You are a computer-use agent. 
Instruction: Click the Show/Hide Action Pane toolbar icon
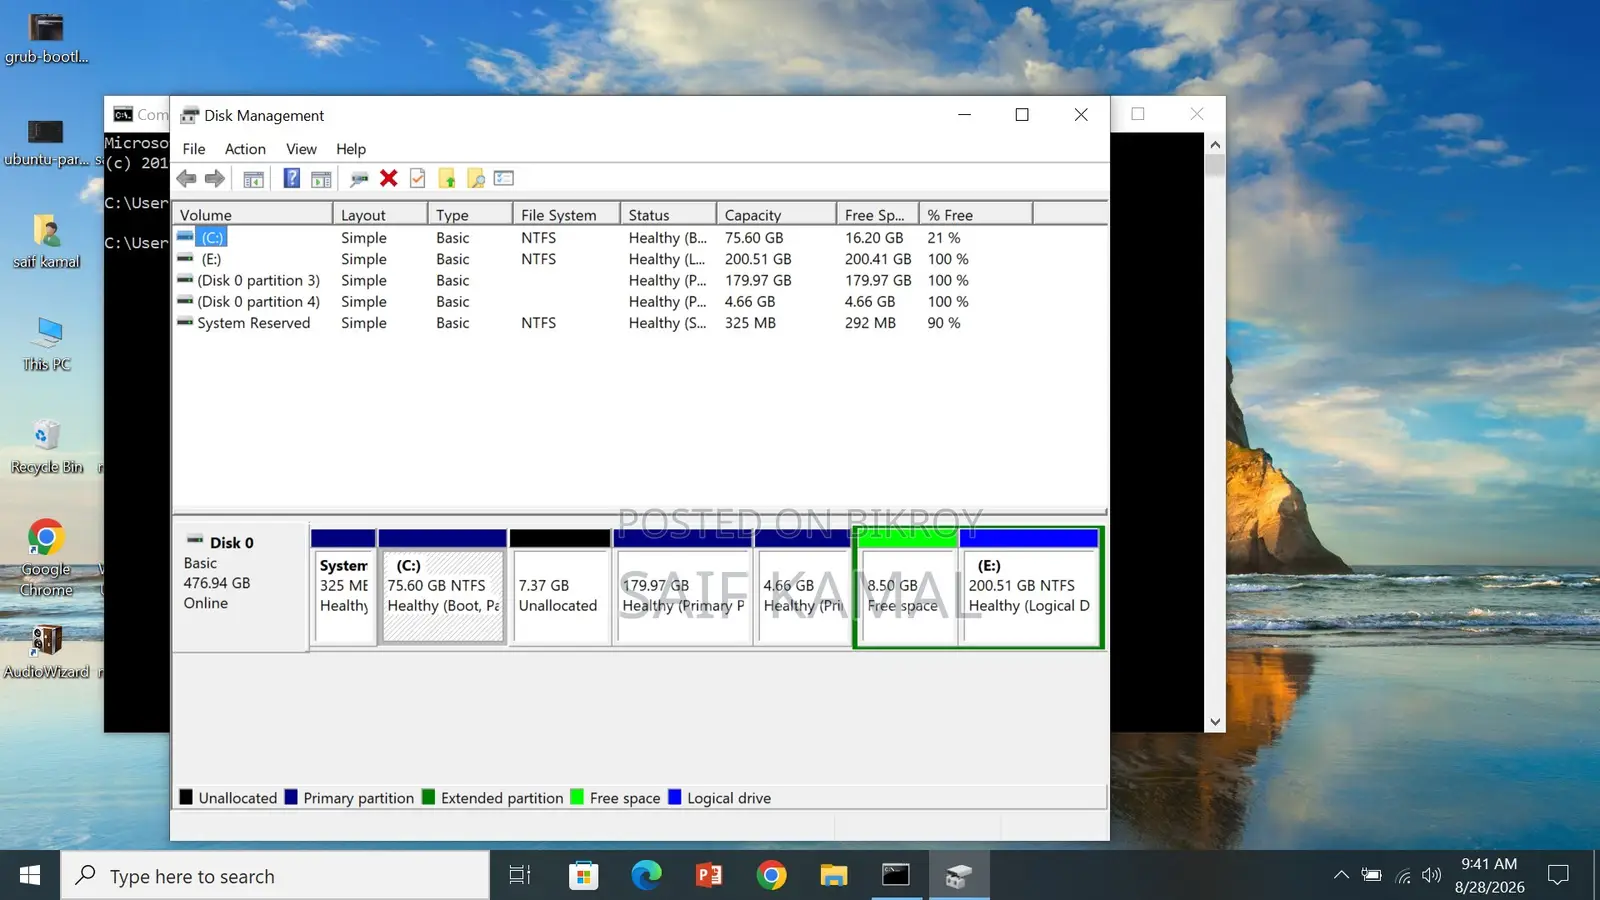(x=321, y=179)
